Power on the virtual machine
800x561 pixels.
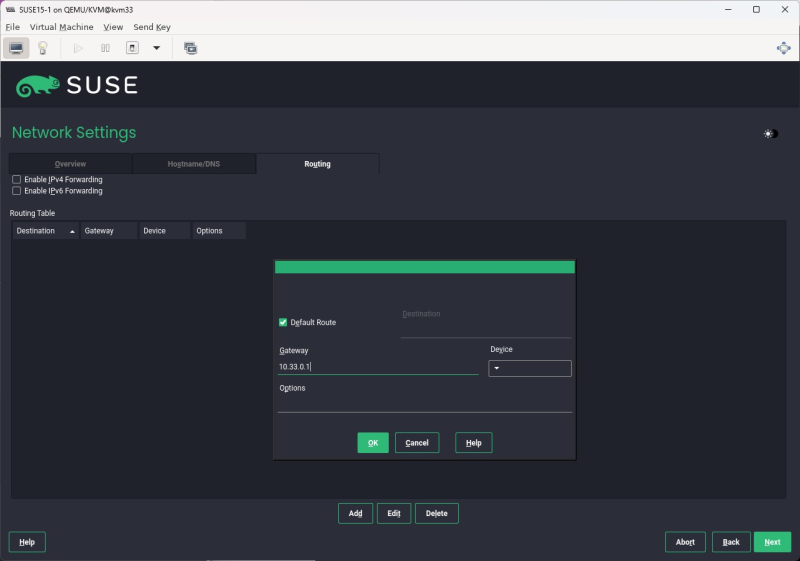tap(78, 48)
